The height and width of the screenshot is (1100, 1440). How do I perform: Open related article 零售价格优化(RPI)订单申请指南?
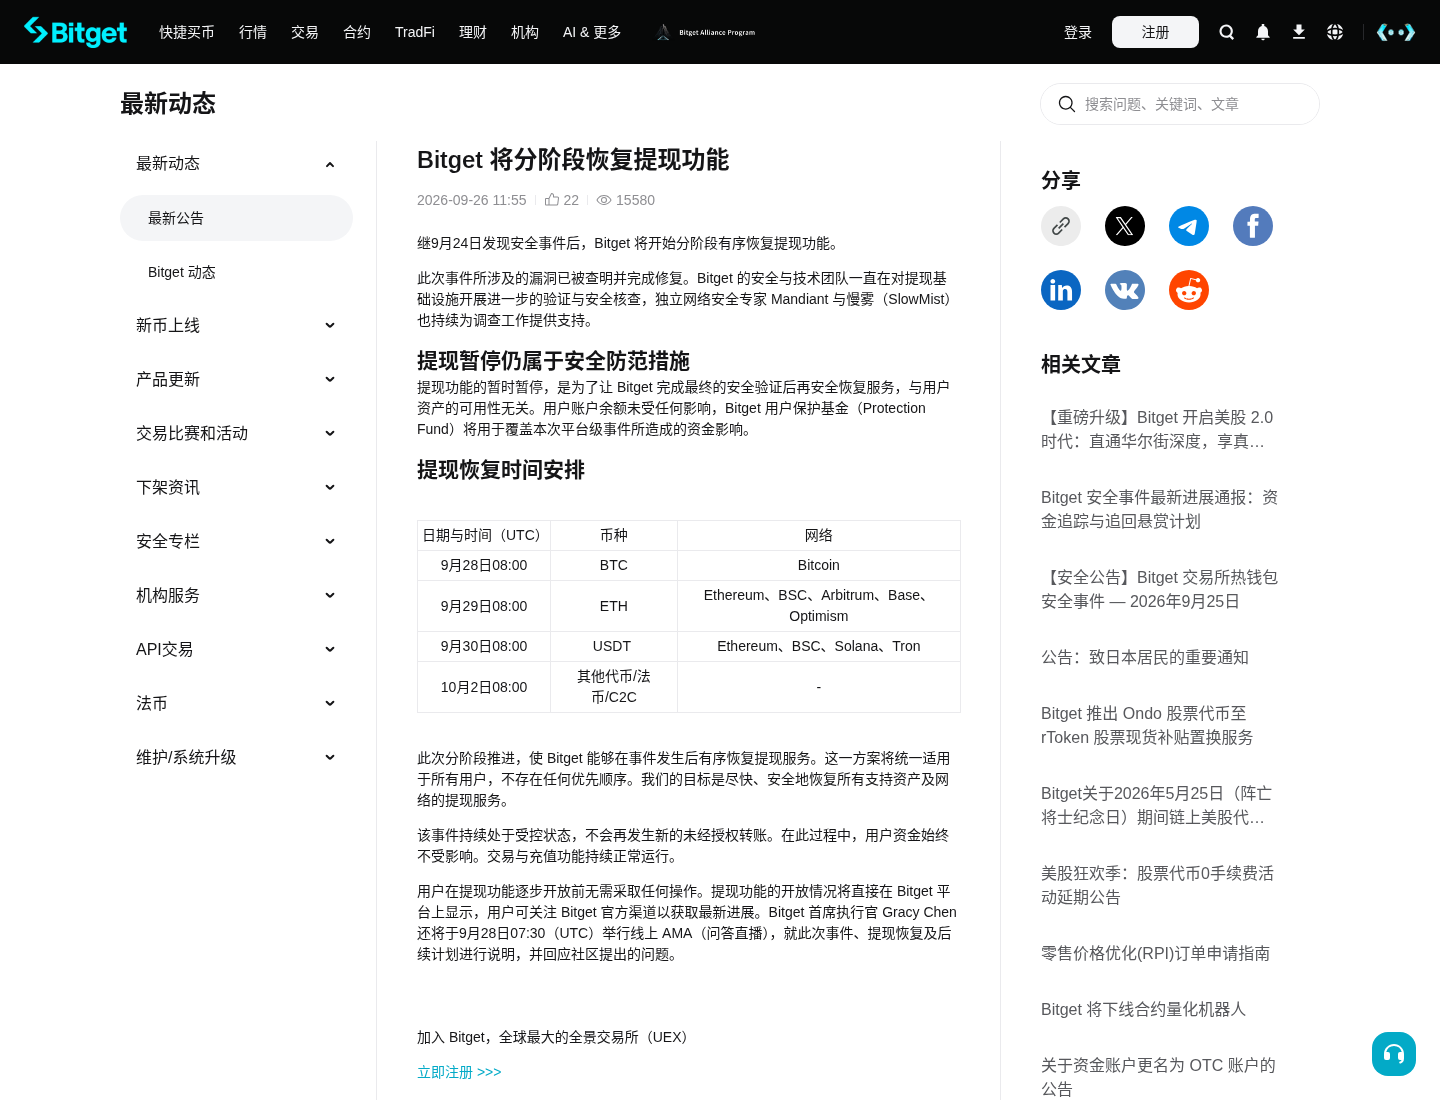[x=1155, y=953]
